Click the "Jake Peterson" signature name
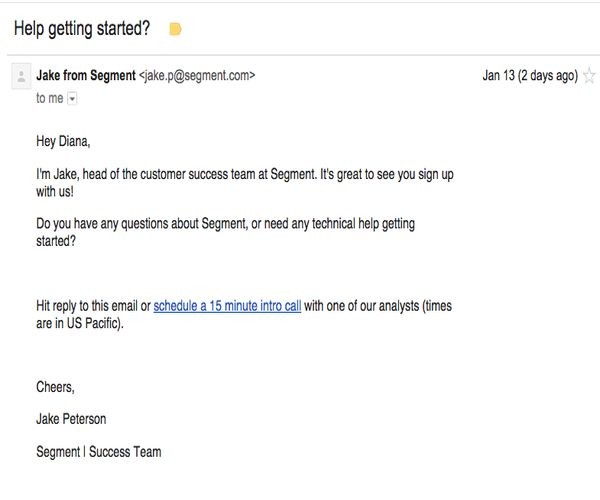This screenshot has height=500, width=600. (x=71, y=419)
